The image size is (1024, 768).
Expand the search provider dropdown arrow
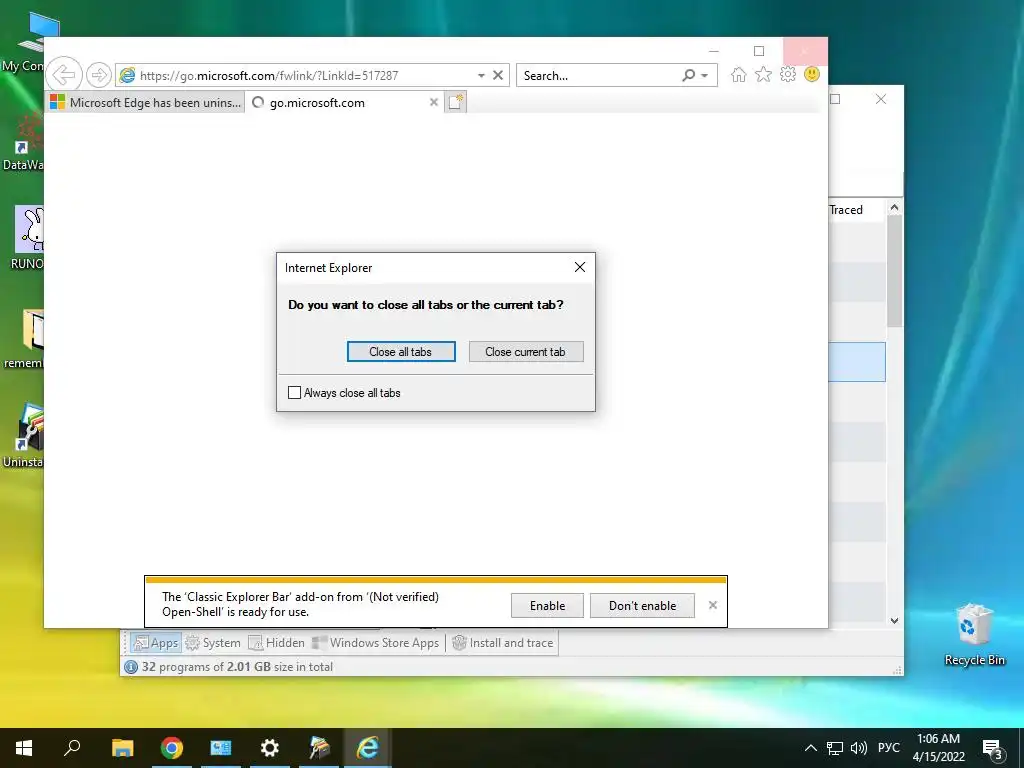[x=705, y=76]
